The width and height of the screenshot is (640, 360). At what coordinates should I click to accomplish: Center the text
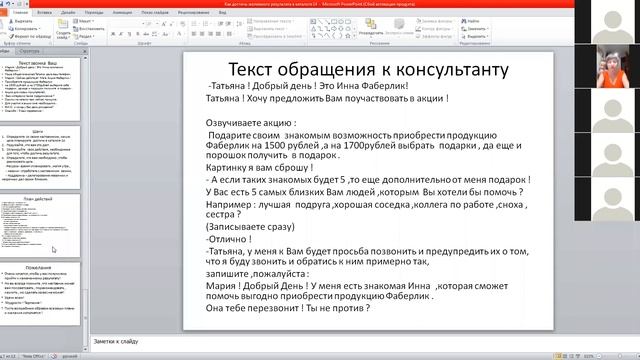[202, 34]
